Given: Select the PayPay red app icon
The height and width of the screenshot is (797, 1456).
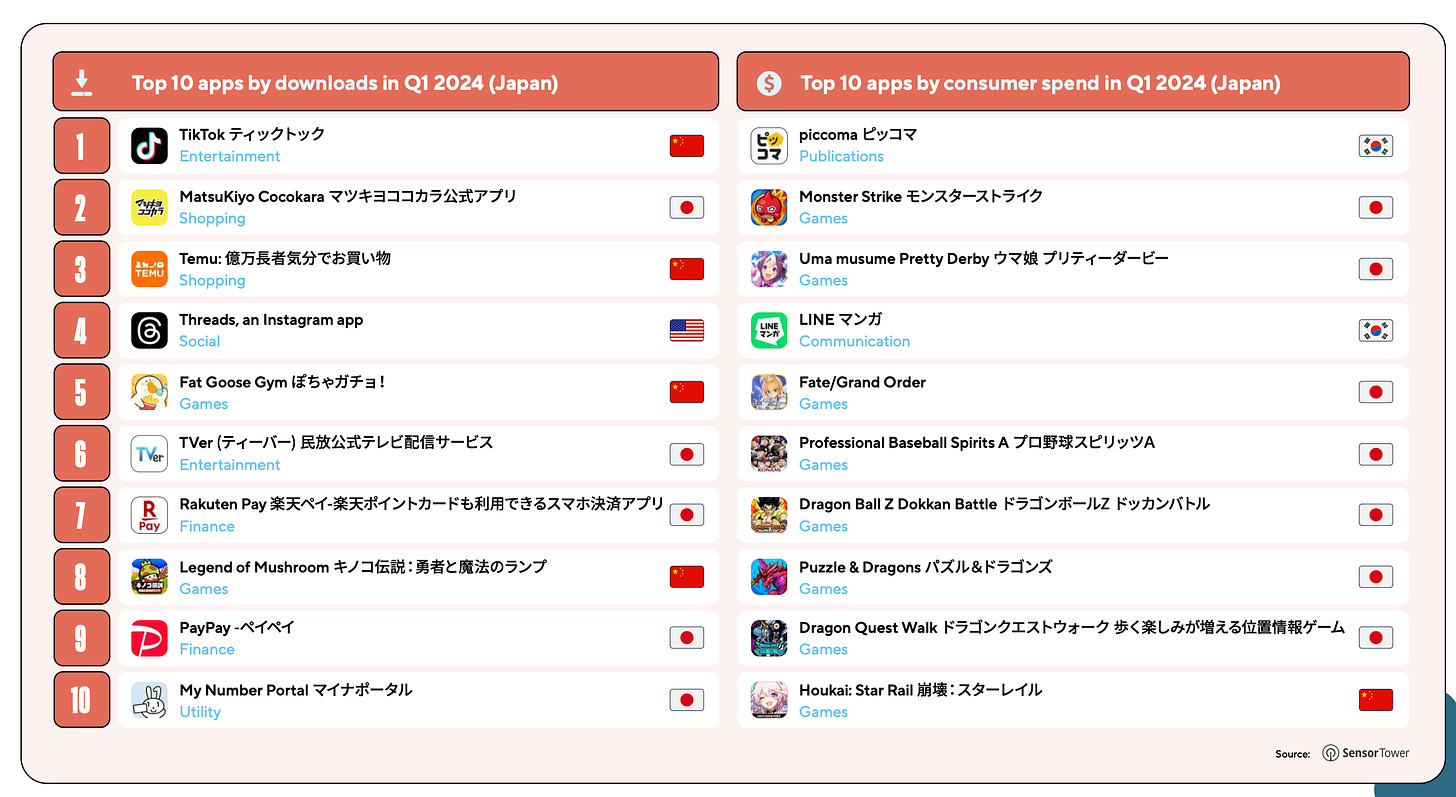Looking at the screenshot, I should tap(149, 638).
